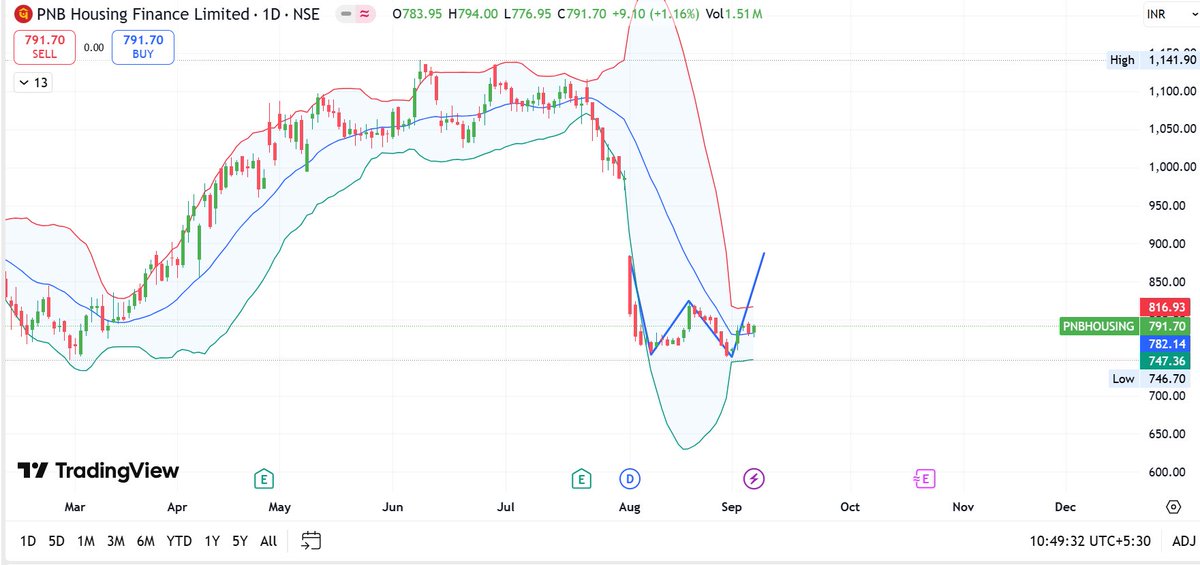This screenshot has width=1200, height=565.
Task: Click the green earnings E marker near May
Action: (x=263, y=479)
